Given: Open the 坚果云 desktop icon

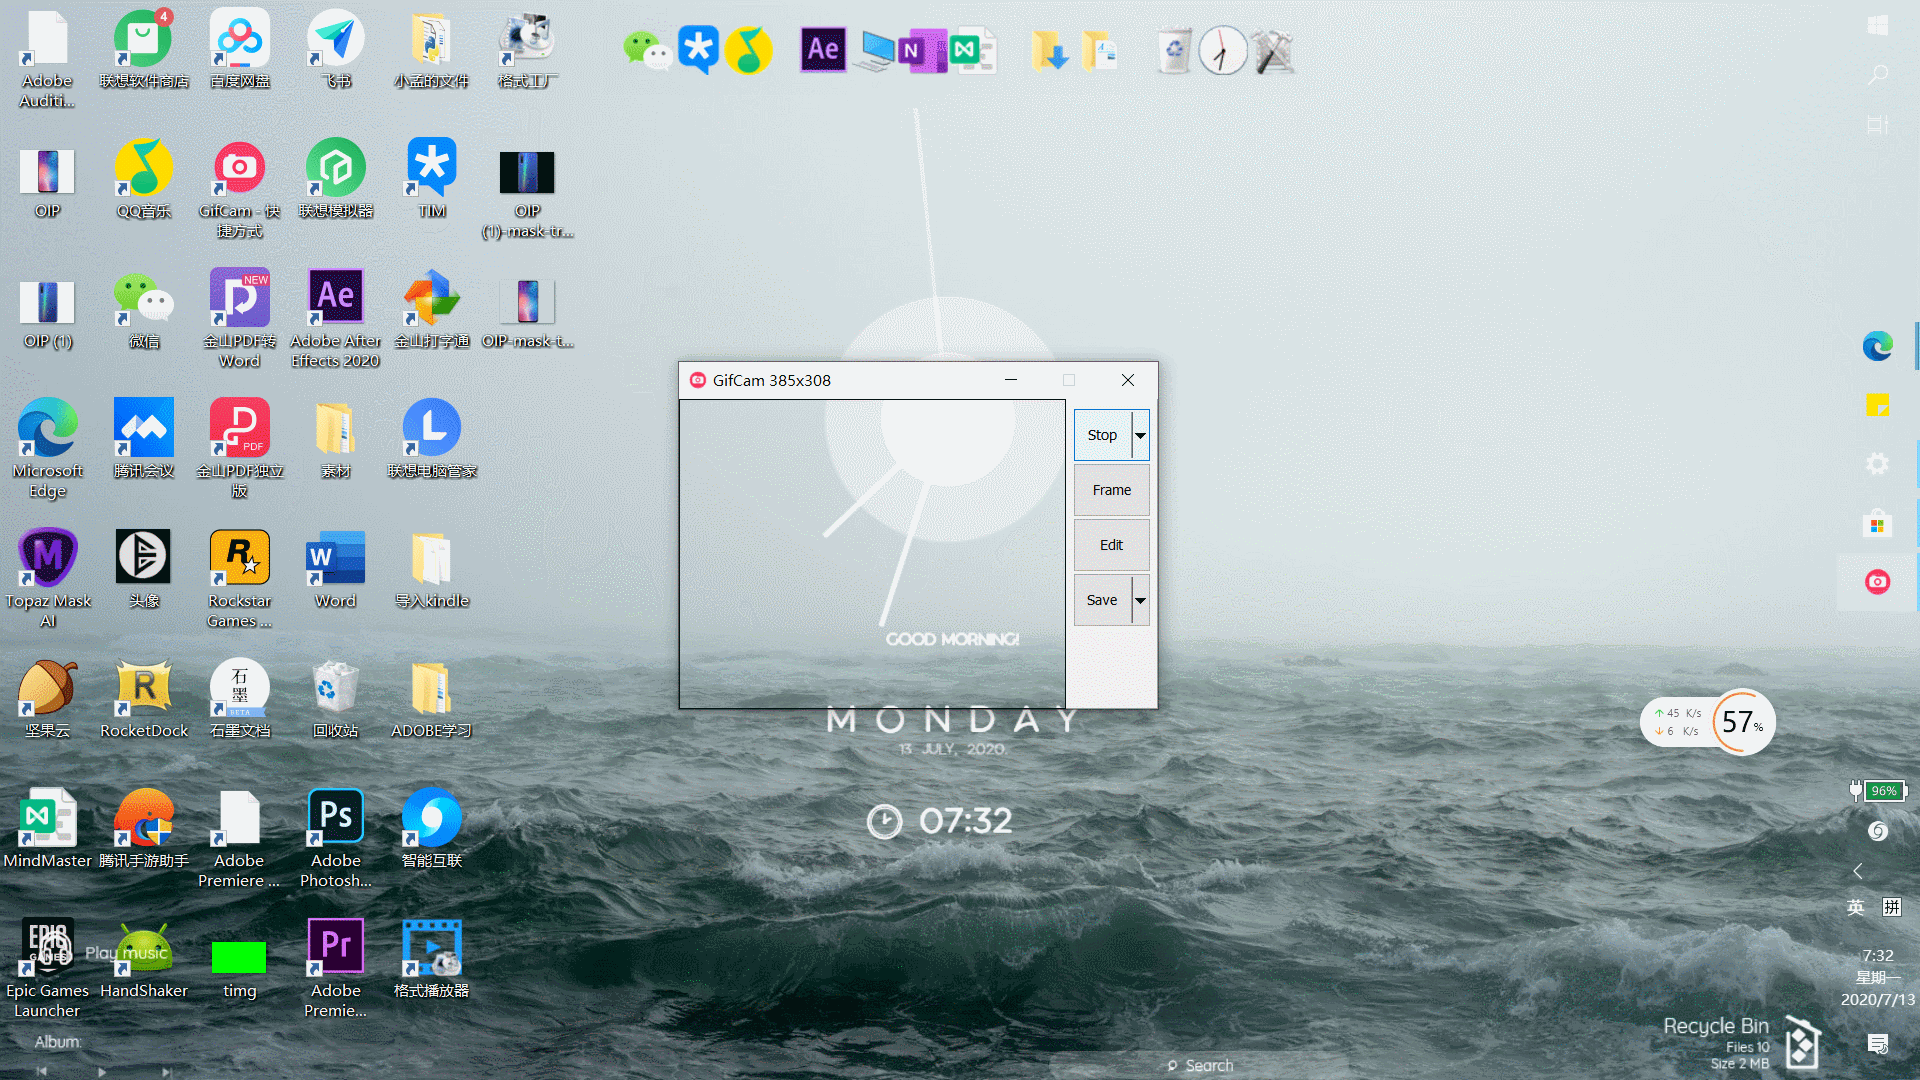Looking at the screenshot, I should click(47, 700).
